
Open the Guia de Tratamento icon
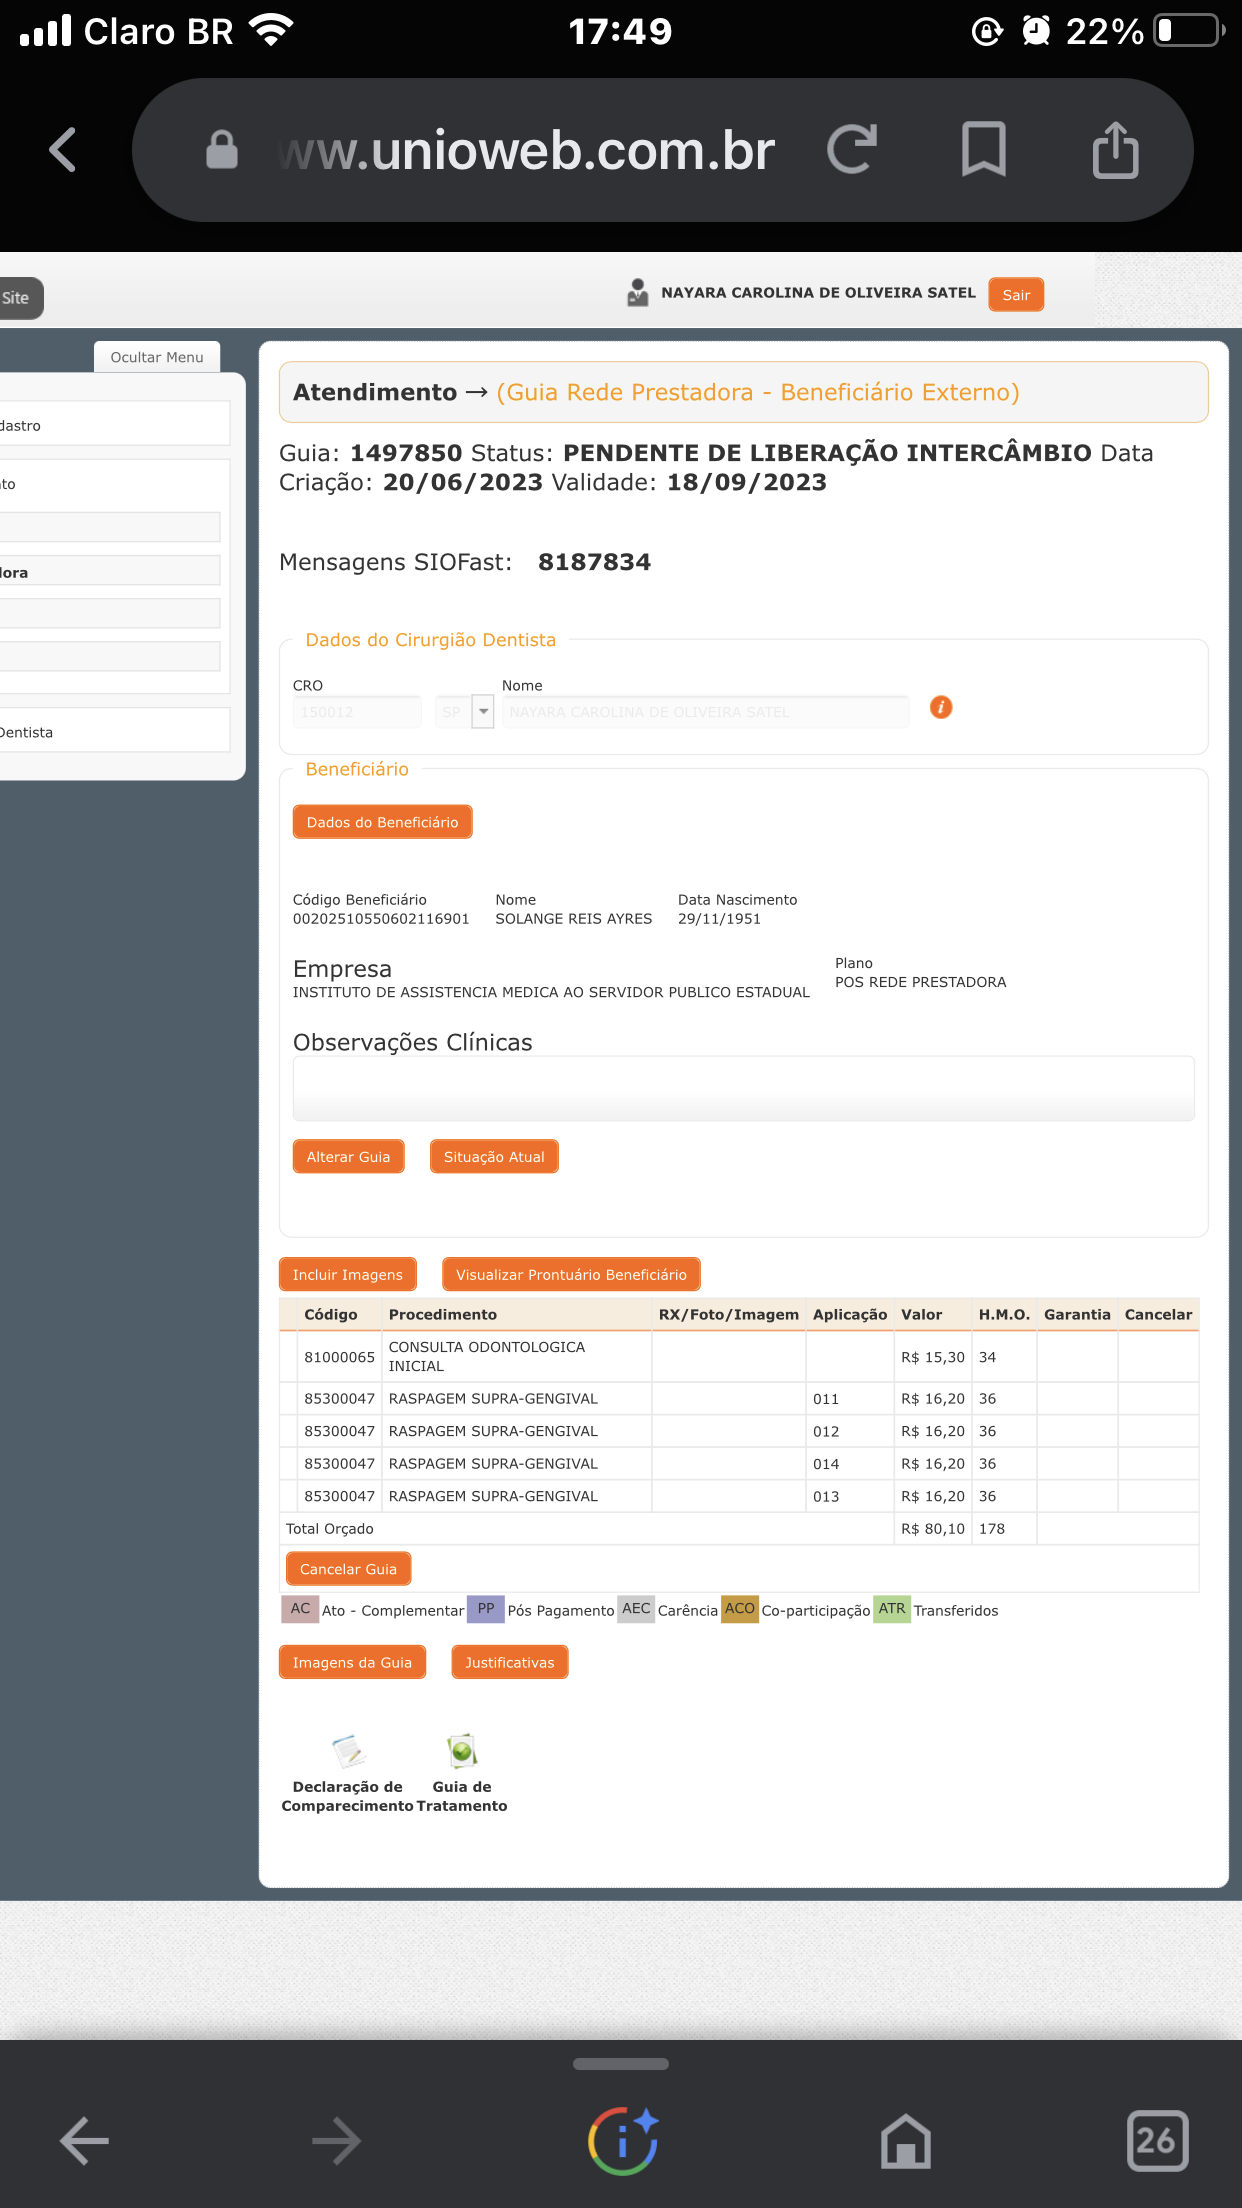pos(462,1751)
